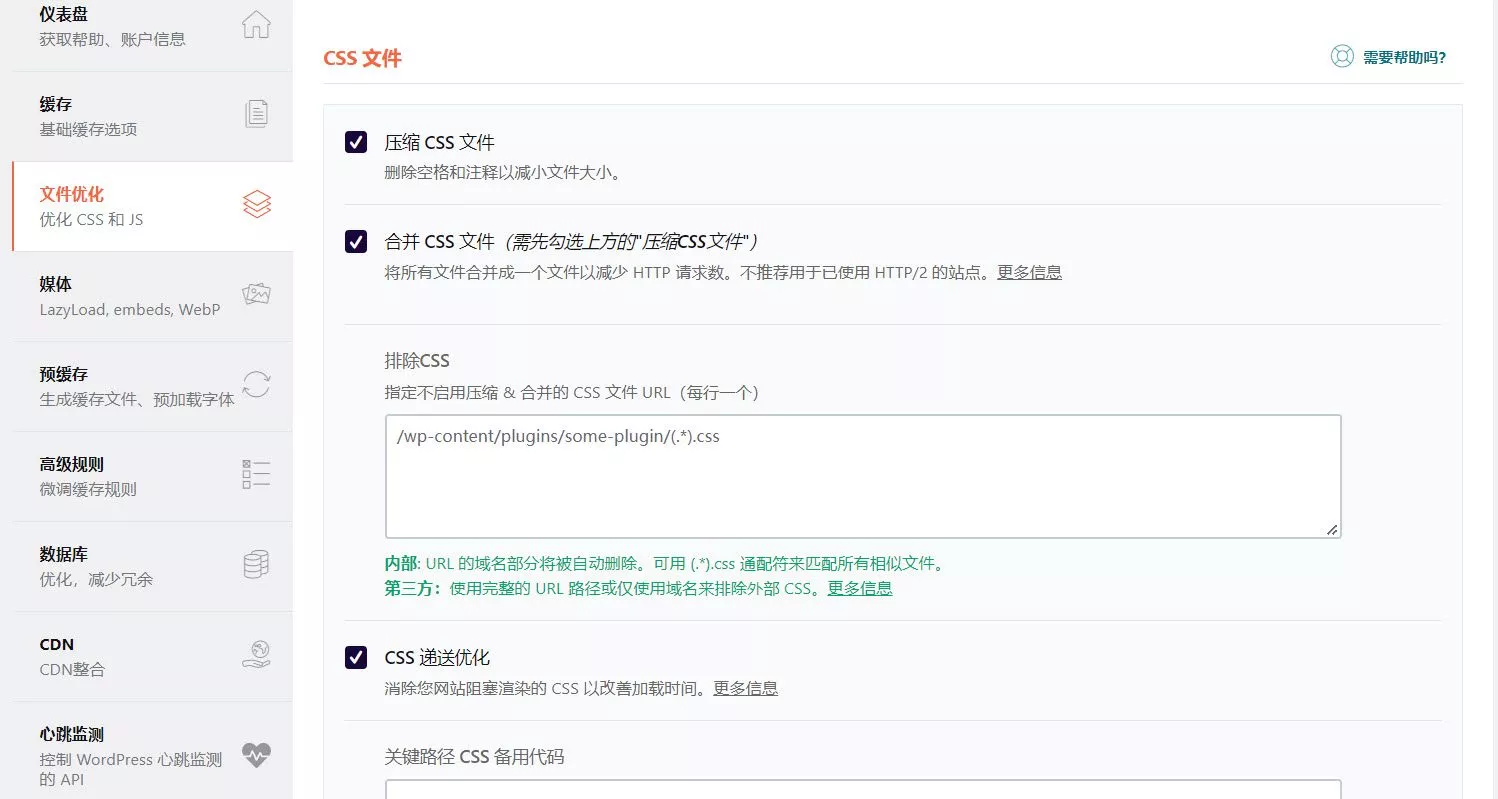Click the CSS 文件 section heading
The height and width of the screenshot is (799, 1498).
pos(362,58)
